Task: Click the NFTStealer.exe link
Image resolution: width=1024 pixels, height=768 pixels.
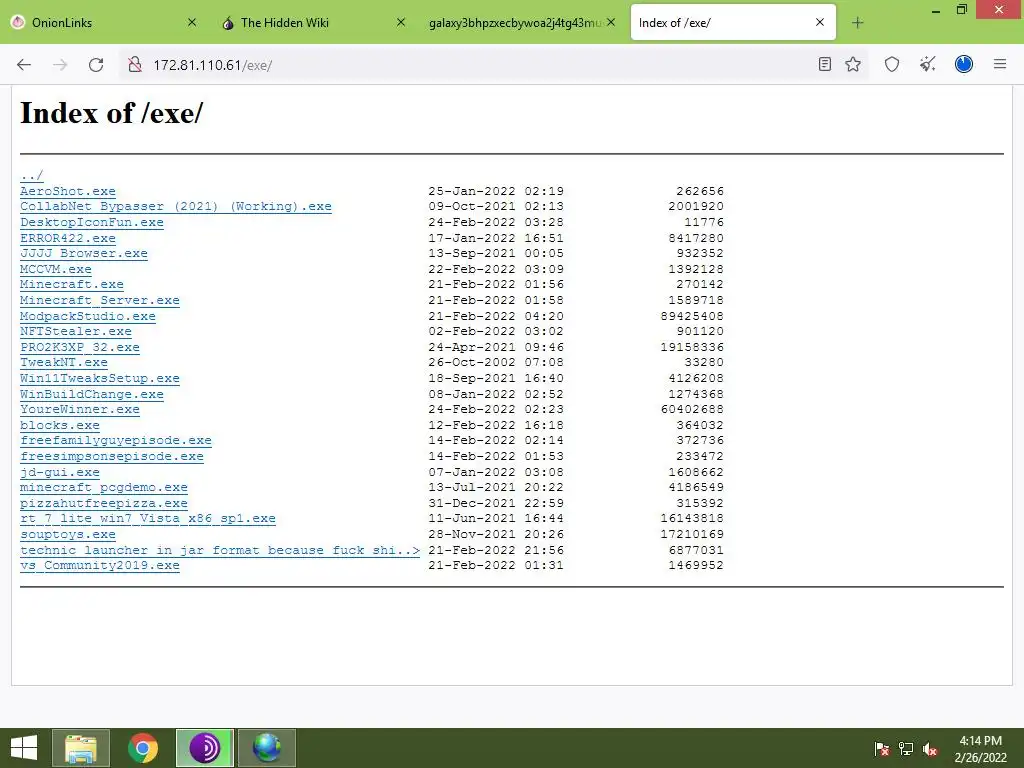Action: click(76, 331)
